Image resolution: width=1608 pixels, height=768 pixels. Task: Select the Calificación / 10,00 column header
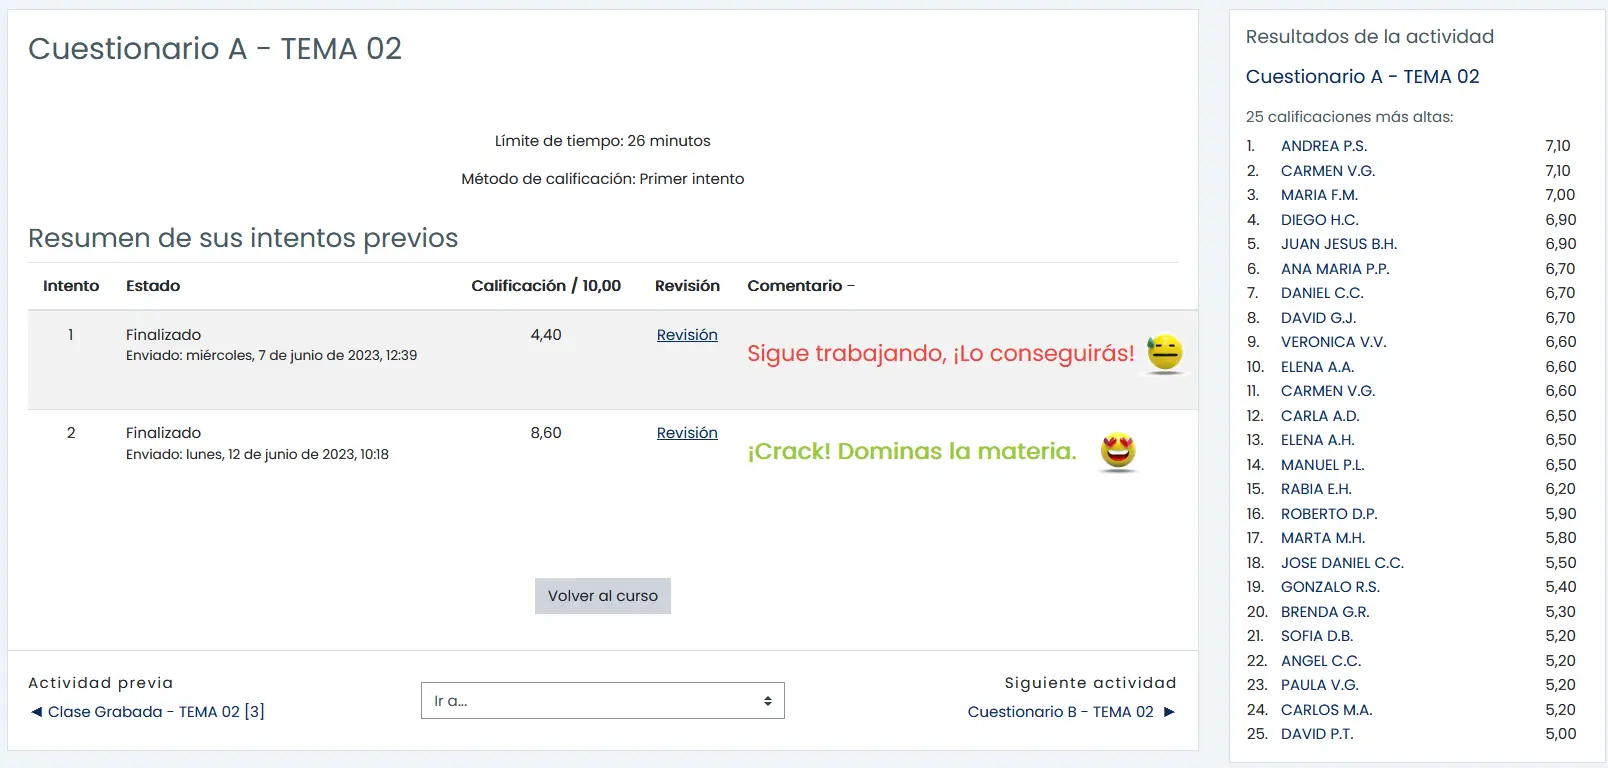[x=546, y=286]
